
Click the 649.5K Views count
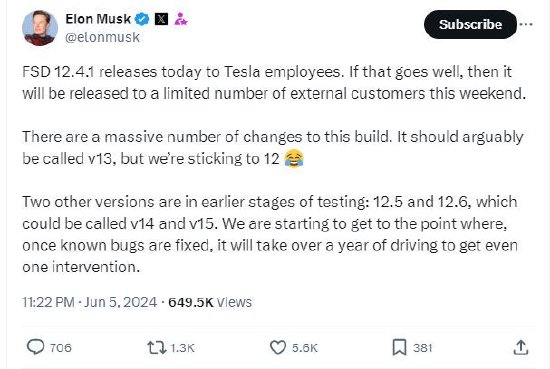click(210, 302)
